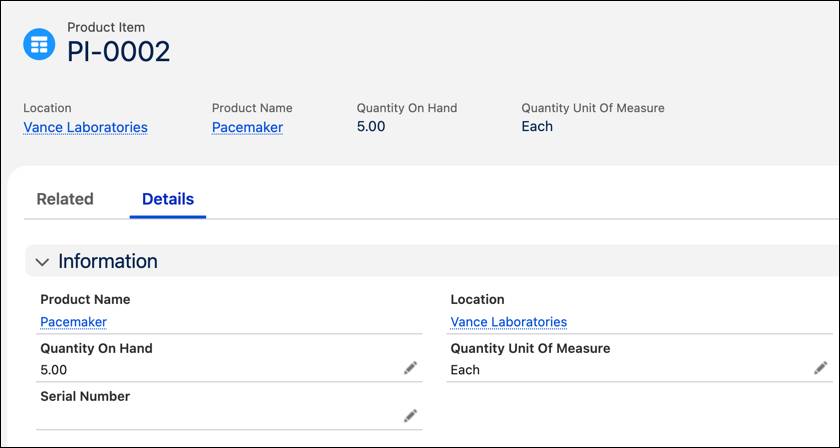Click the PI-0002 record title

tap(118, 52)
